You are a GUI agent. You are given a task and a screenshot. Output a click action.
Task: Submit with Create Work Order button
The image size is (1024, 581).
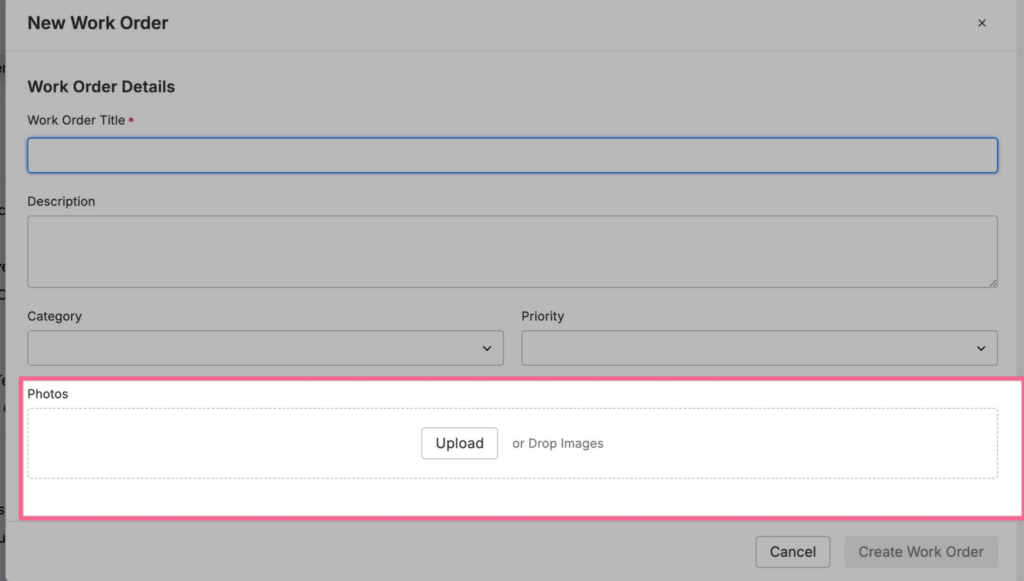pyautogui.click(x=921, y=552)
